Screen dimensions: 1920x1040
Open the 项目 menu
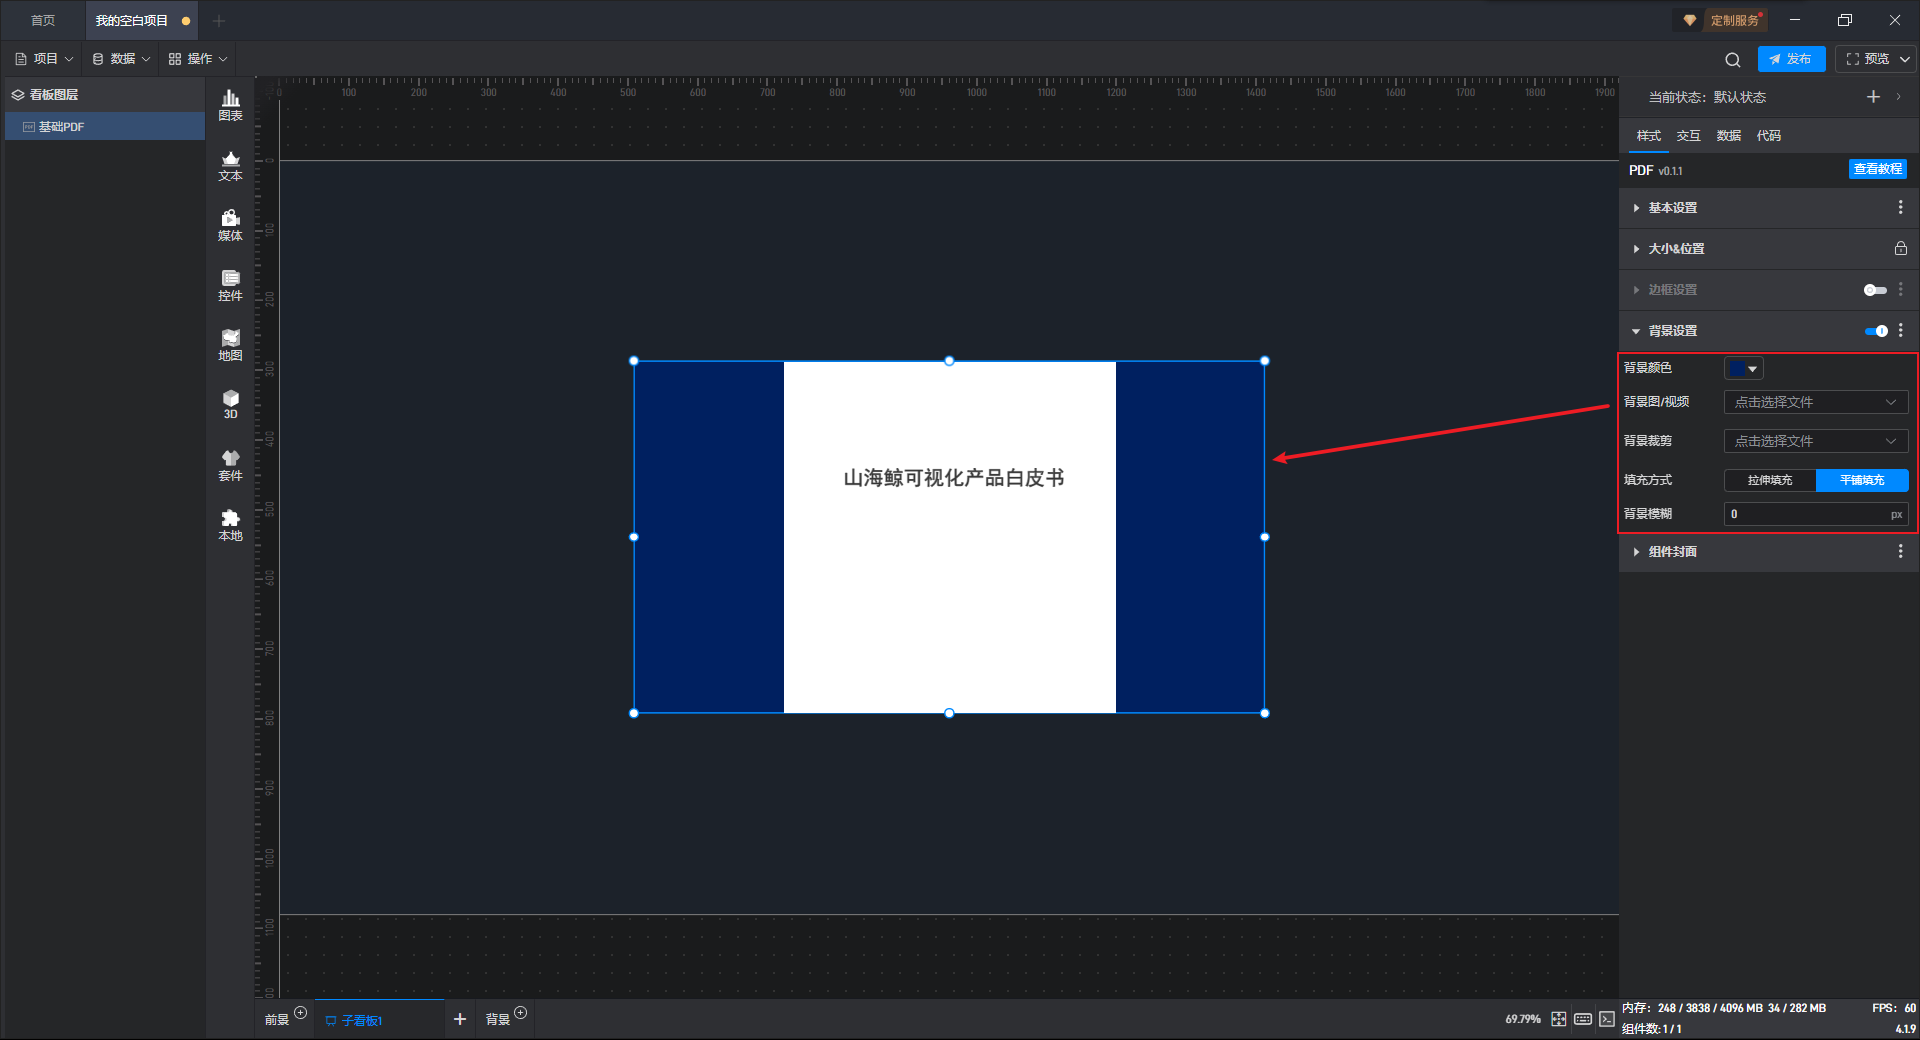tap(45, 59)
